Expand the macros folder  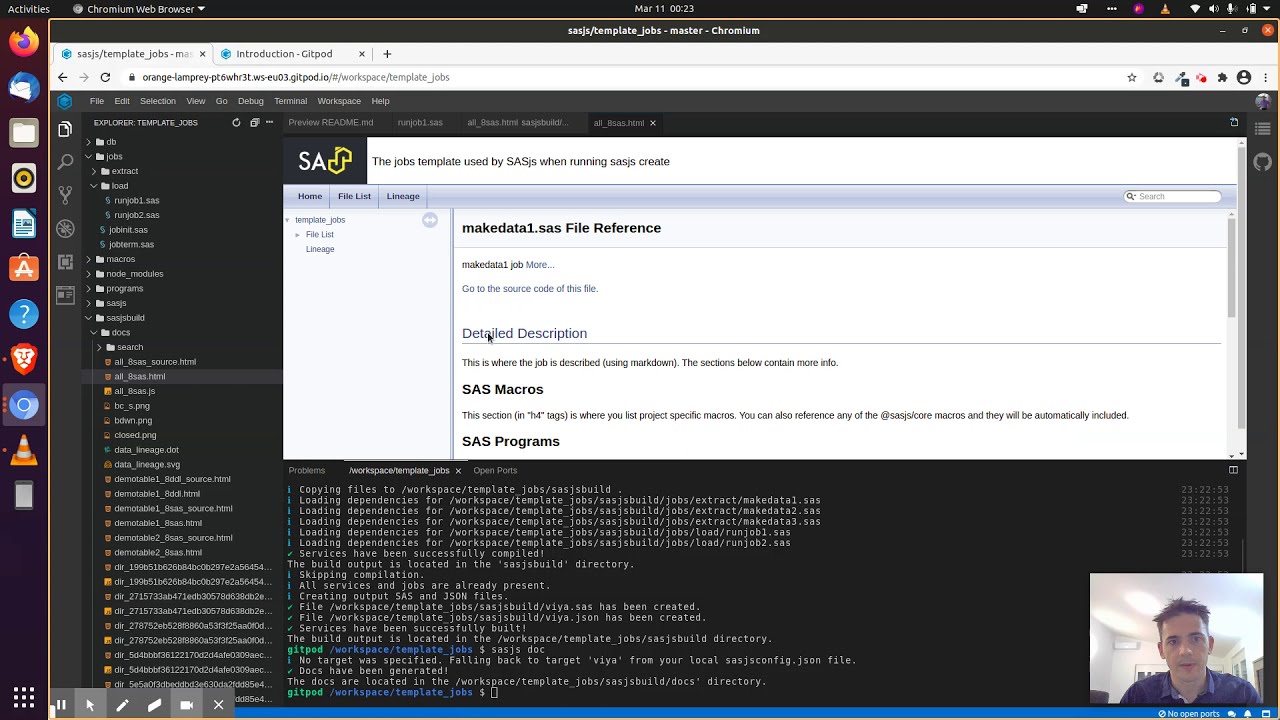120,259
